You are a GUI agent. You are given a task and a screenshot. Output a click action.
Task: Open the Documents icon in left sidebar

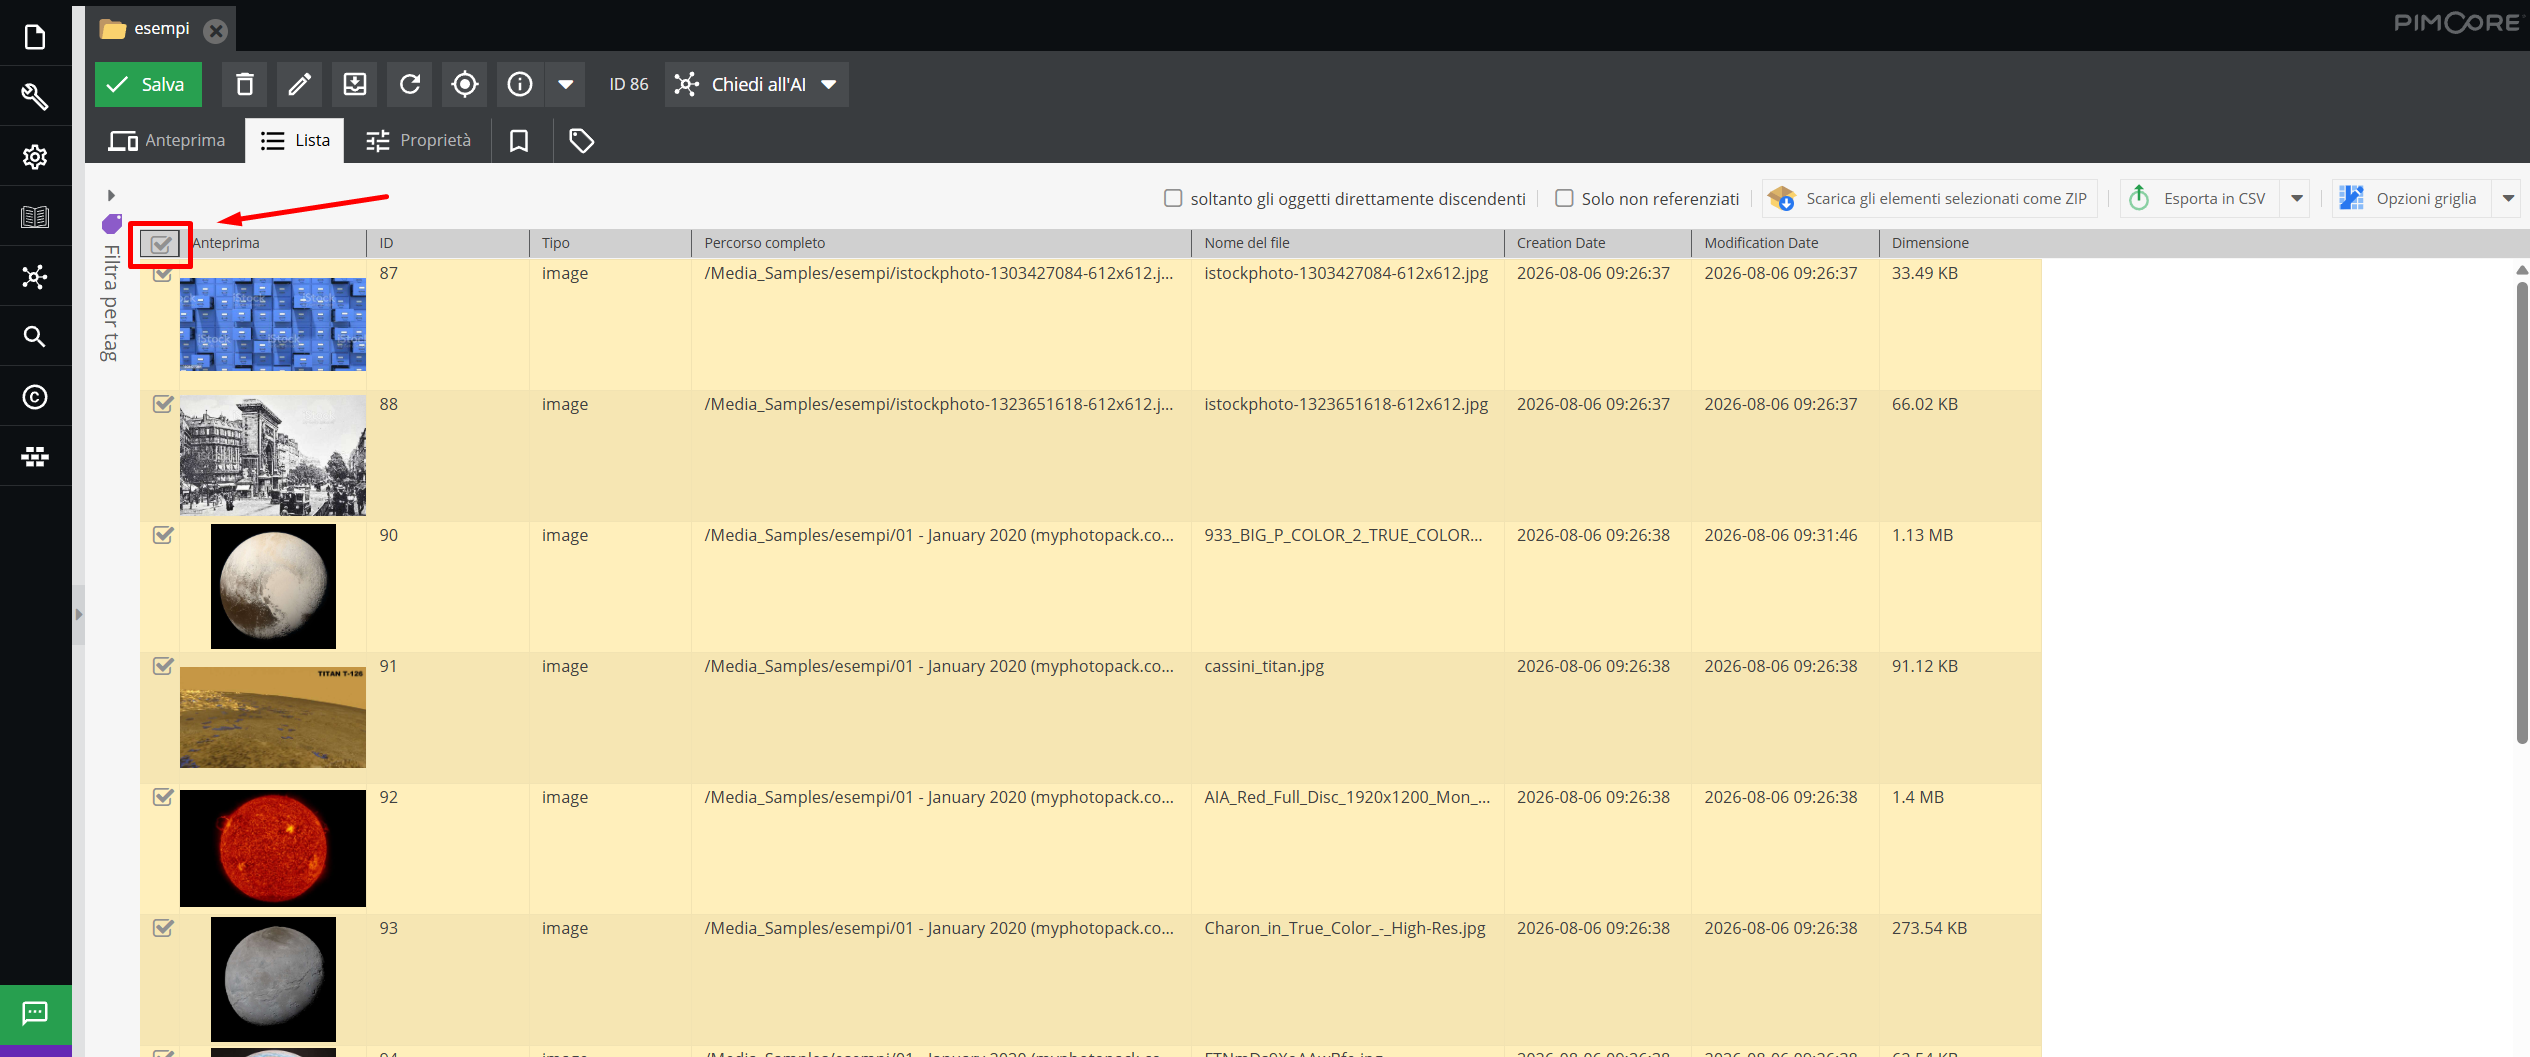coord(35,37)
